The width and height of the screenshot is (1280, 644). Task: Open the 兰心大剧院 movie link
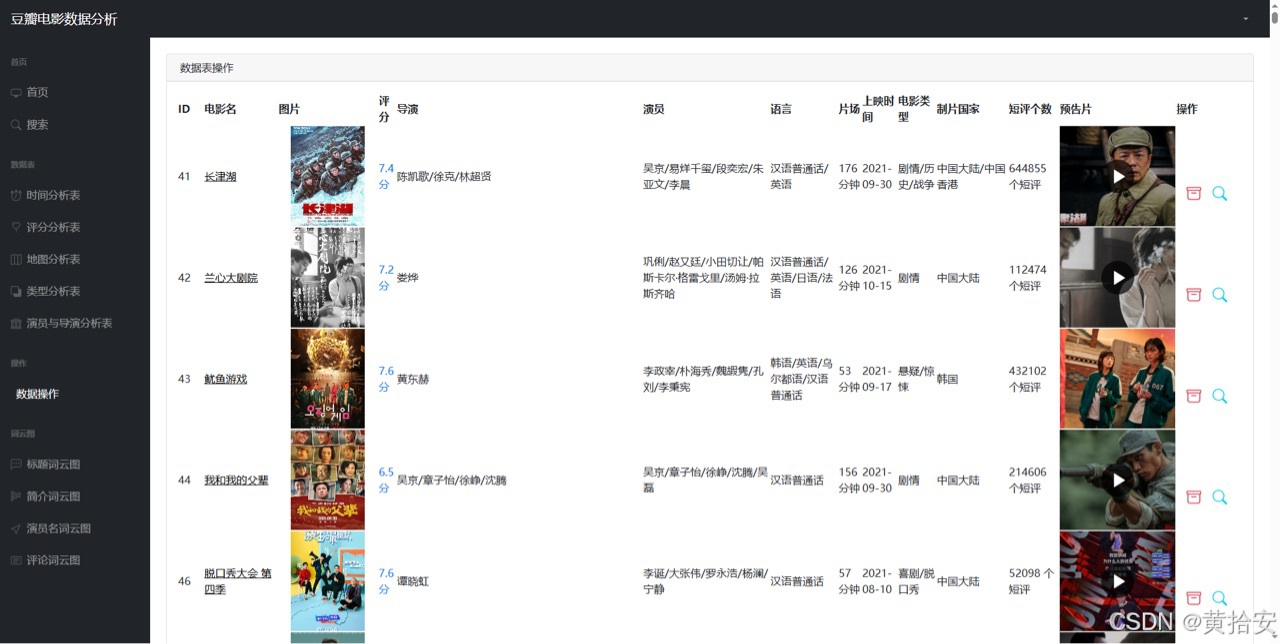click(x=231, y=278)
